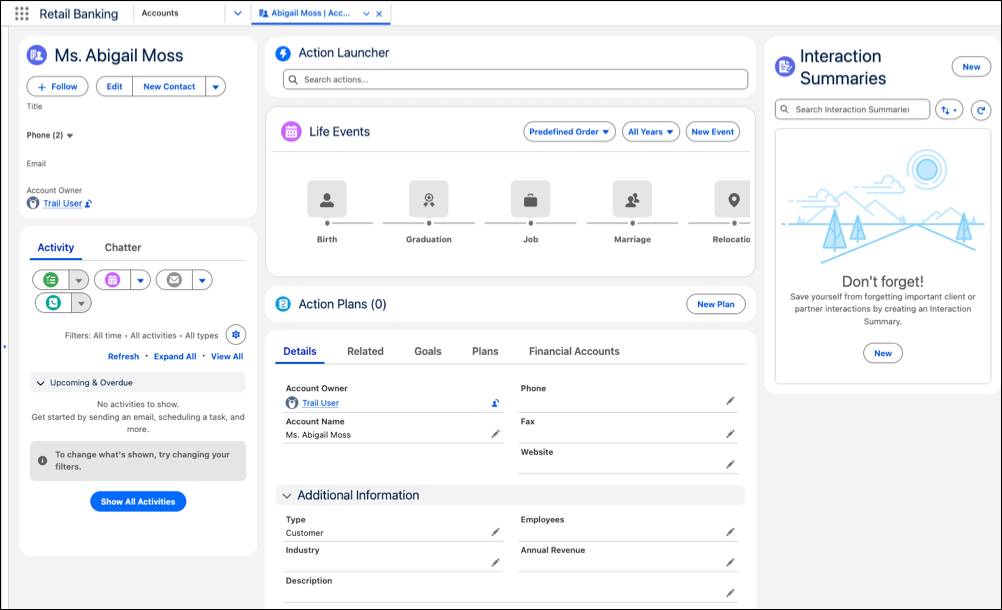Change owner icon in Details Account Owner

(495, 404)
